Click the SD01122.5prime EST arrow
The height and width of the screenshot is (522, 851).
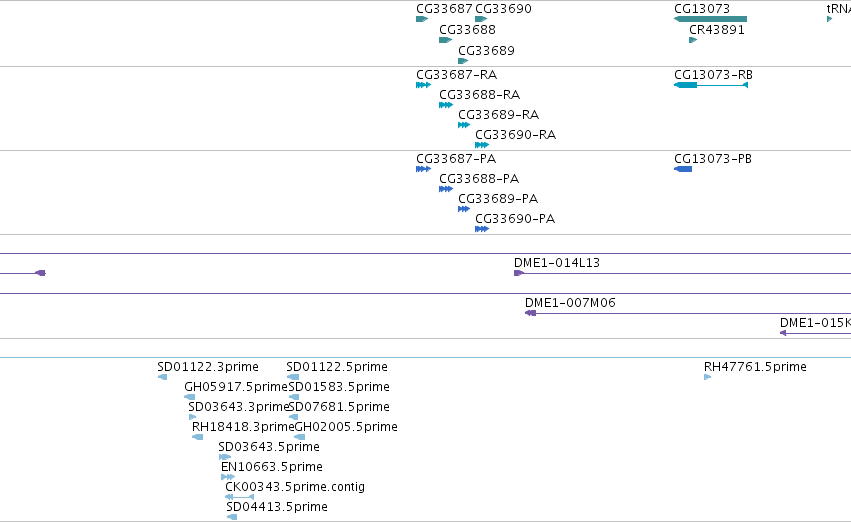point(293,378)
